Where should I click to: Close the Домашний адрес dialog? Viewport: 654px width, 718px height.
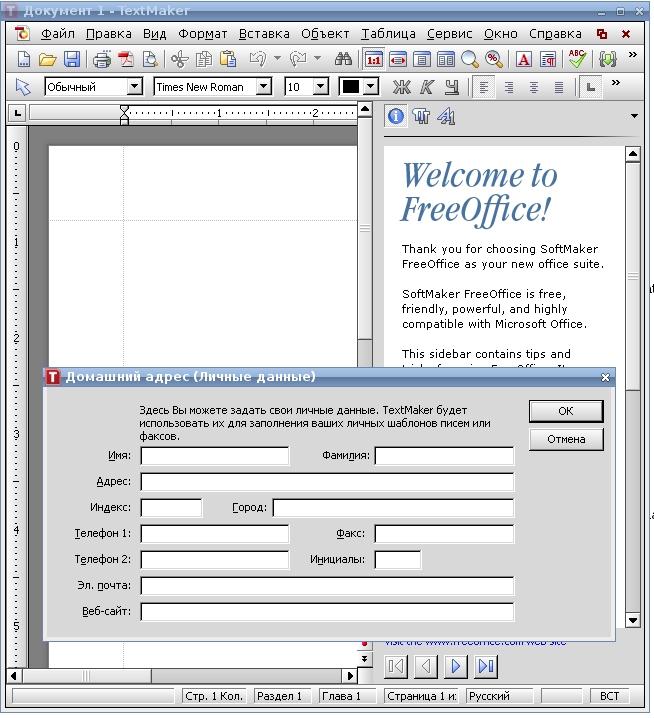click(x=605, y=377)
